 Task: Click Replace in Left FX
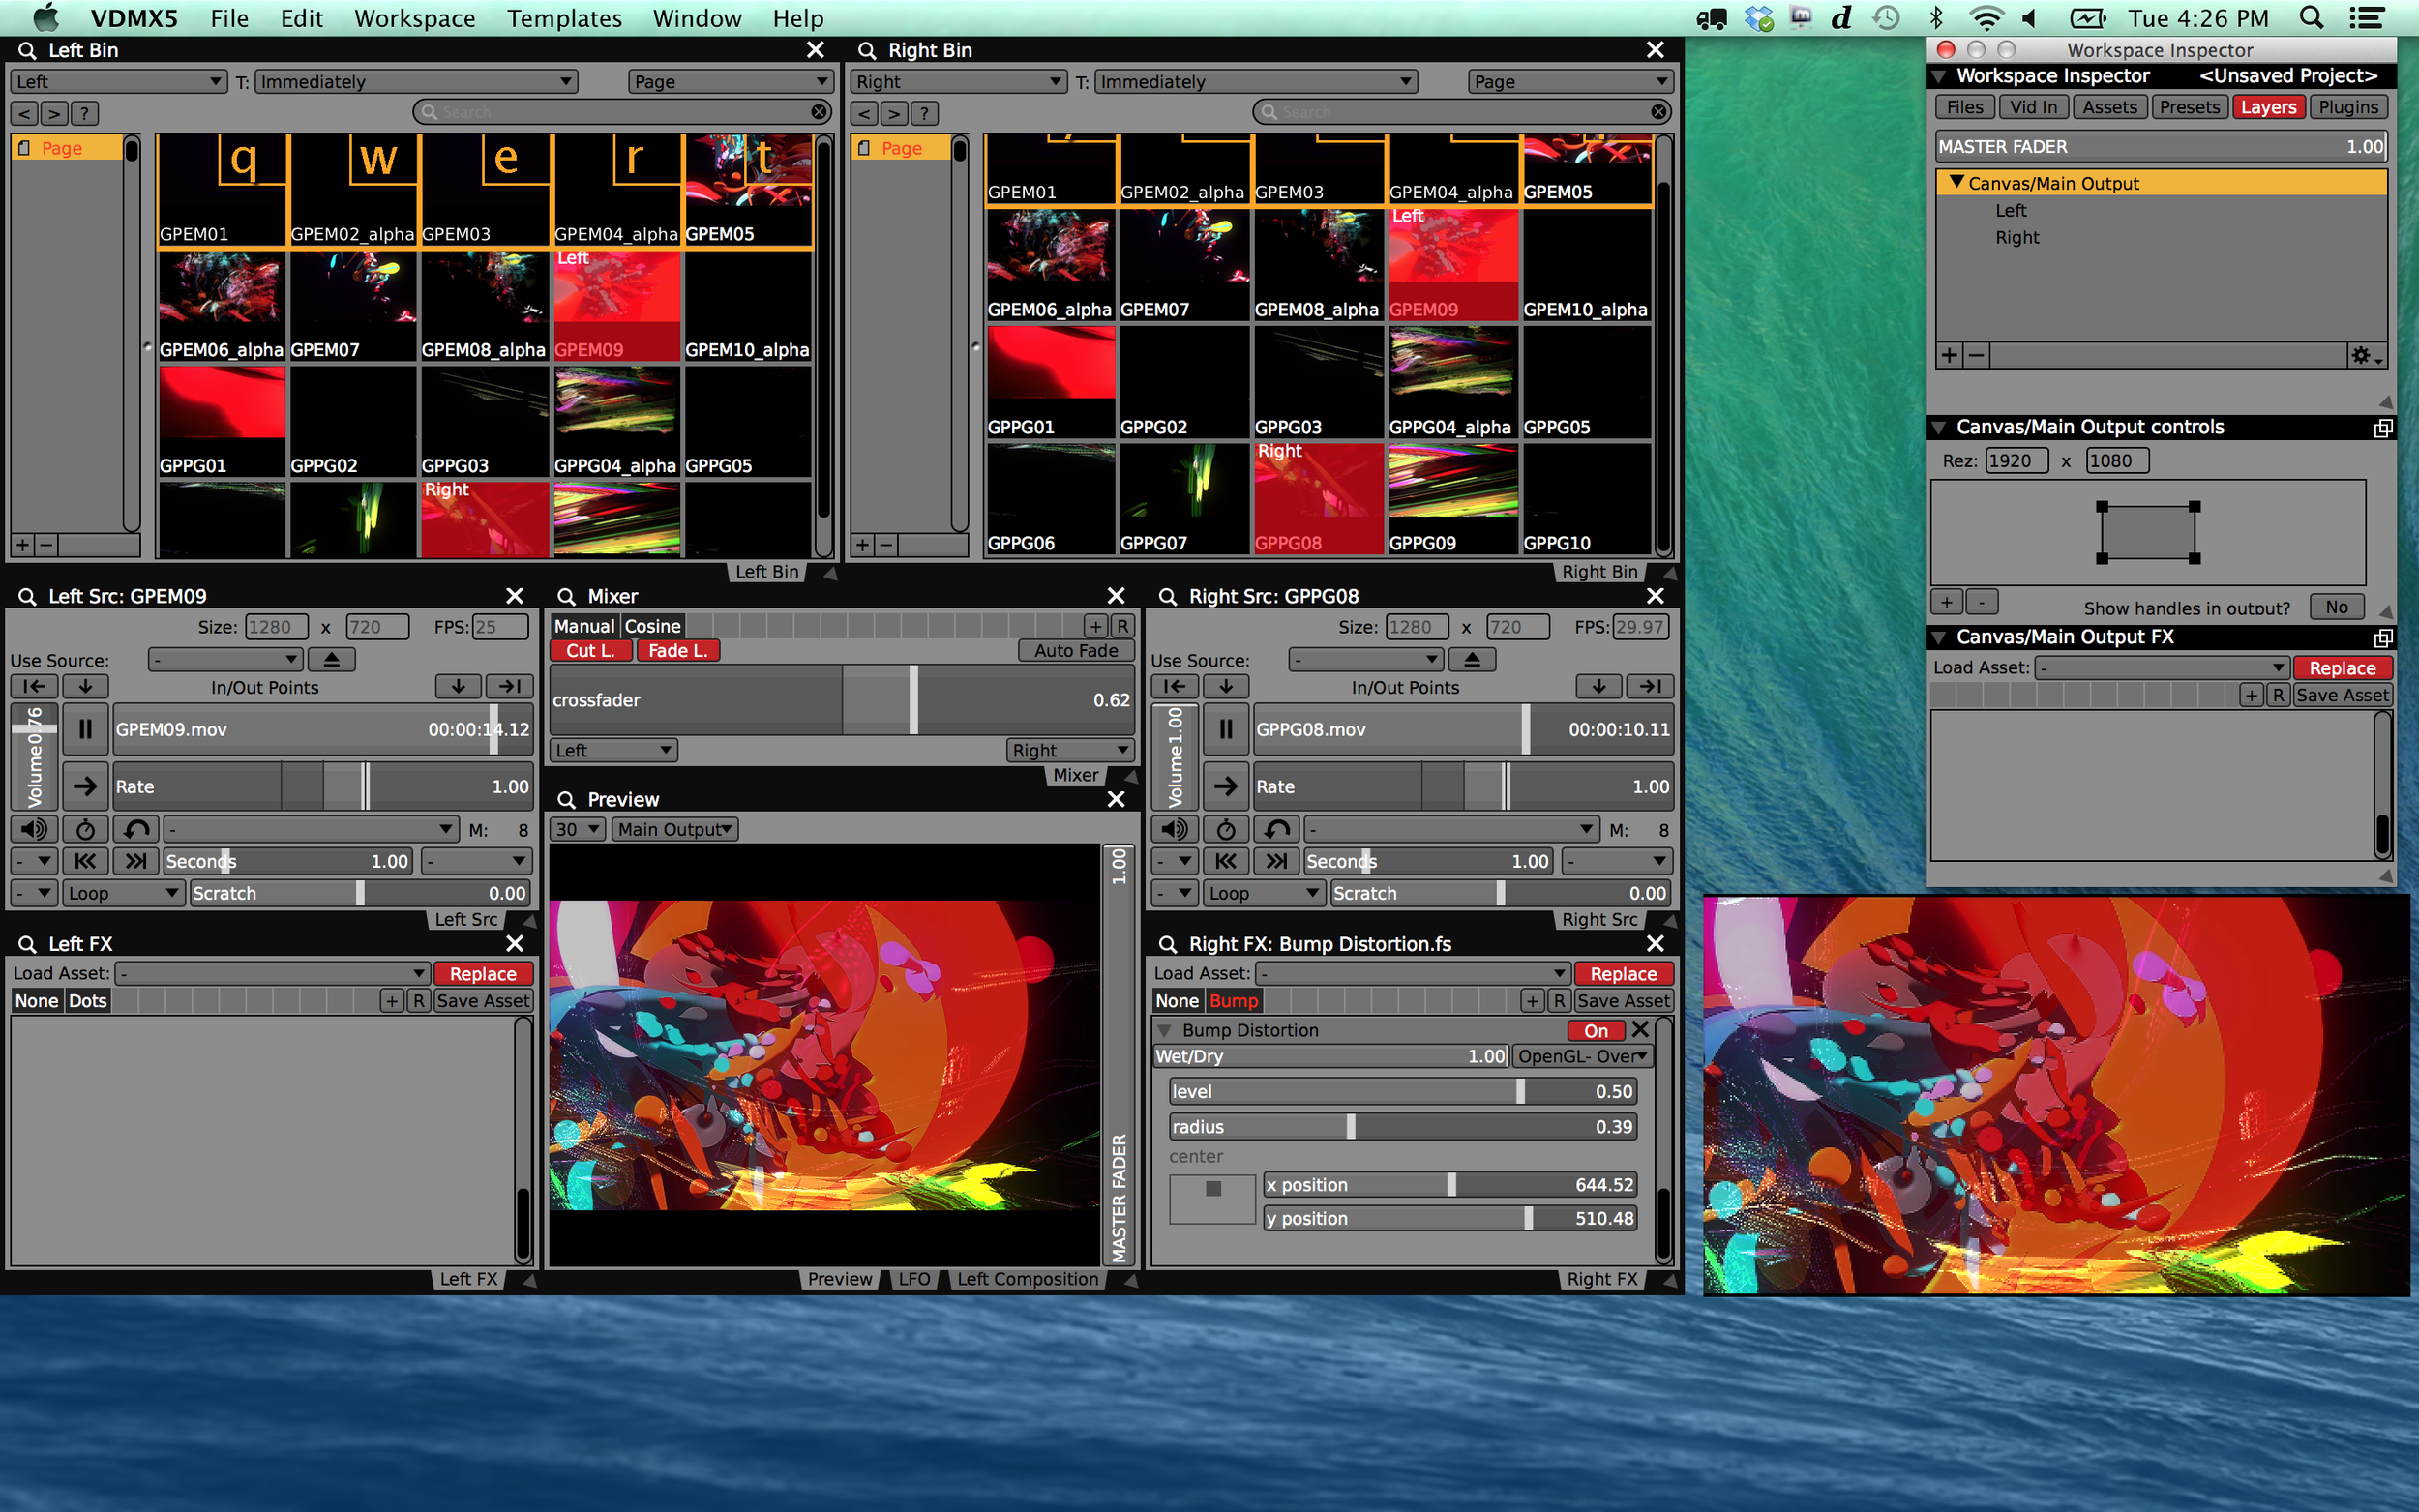(x=483, y=973)
